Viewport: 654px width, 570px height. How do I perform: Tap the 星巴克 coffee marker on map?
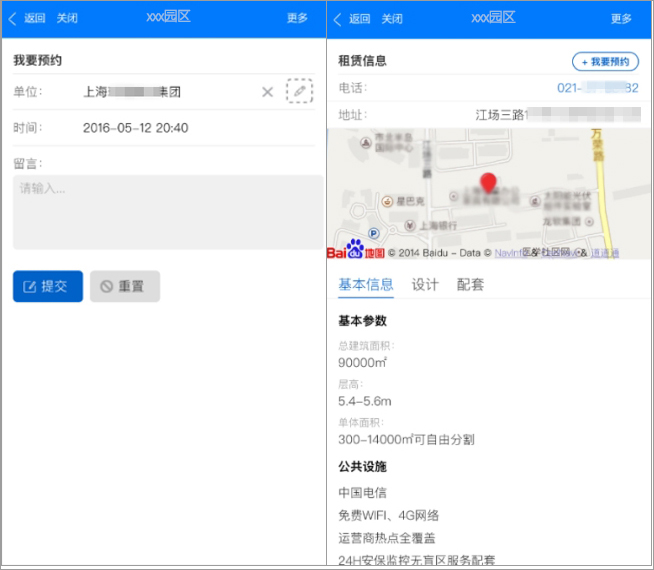pyautogui.click(x=387, y=201)
